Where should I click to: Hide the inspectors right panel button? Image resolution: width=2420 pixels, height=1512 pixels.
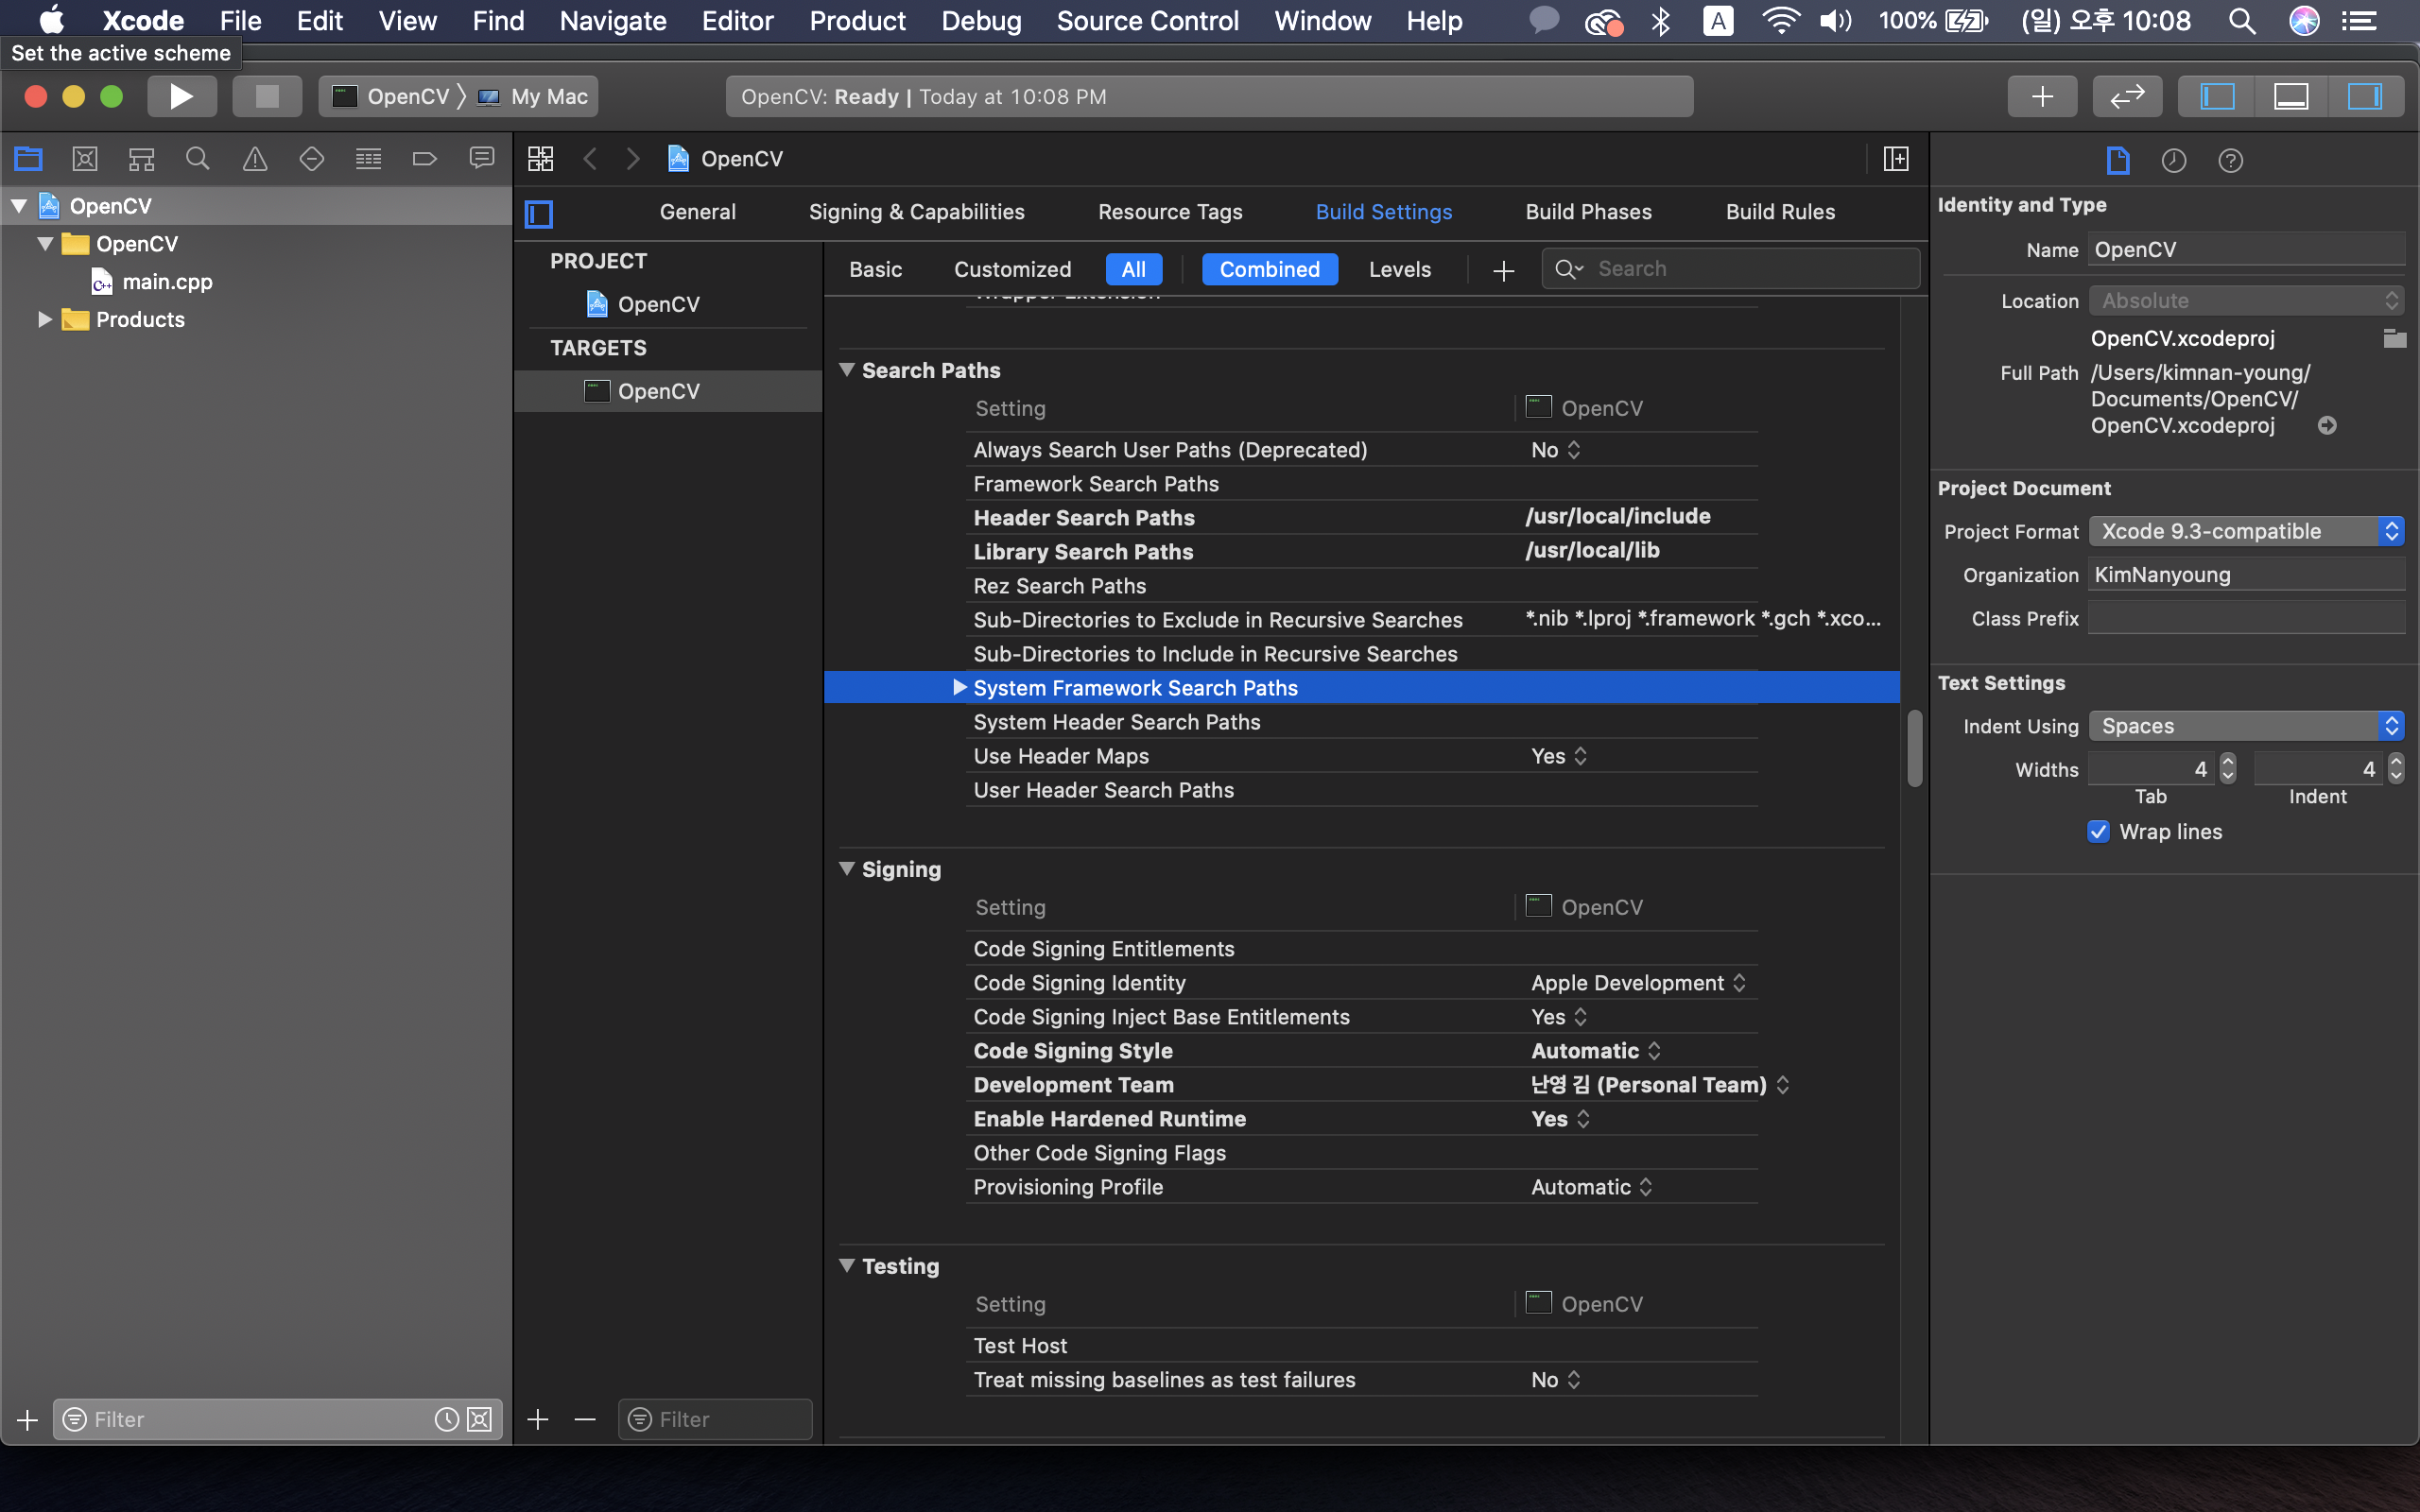pyautogui.click(x=2365, y=96)
